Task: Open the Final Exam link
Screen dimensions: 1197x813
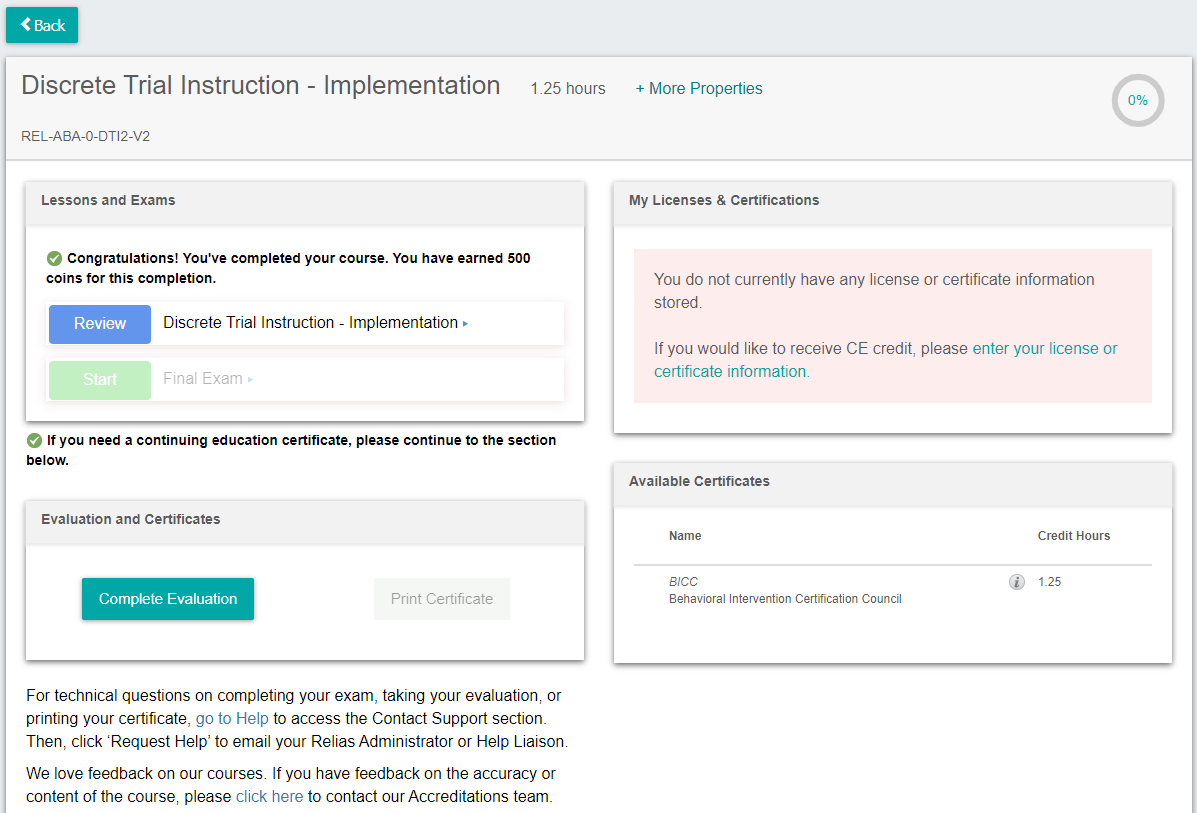Action: pos(203,379)
